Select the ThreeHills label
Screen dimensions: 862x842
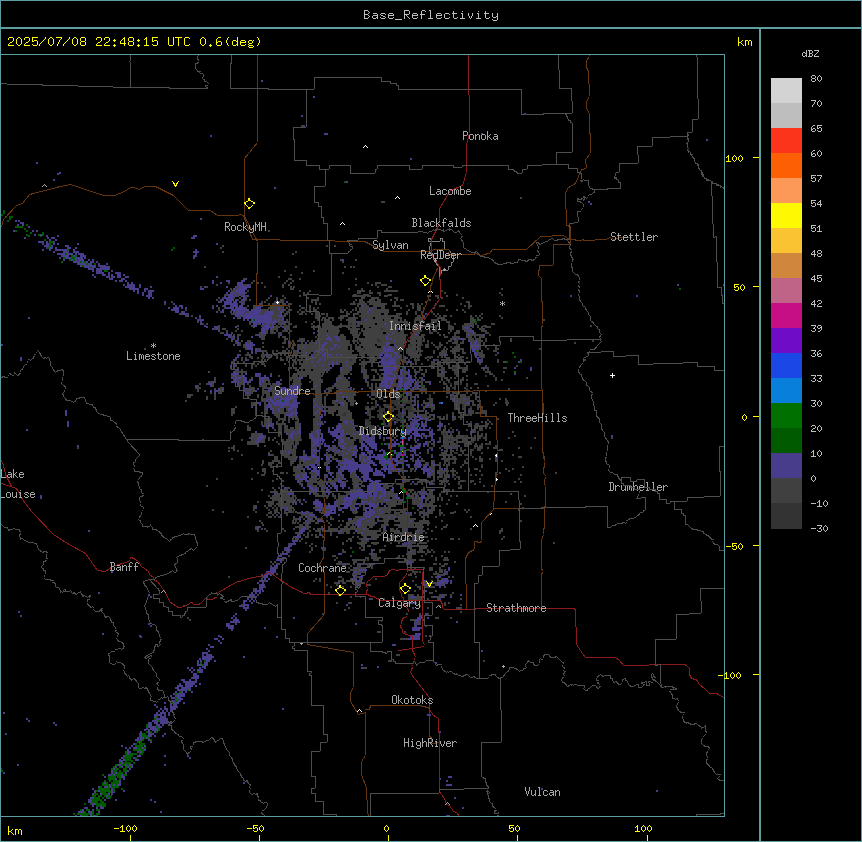click(x=537, y=418)
